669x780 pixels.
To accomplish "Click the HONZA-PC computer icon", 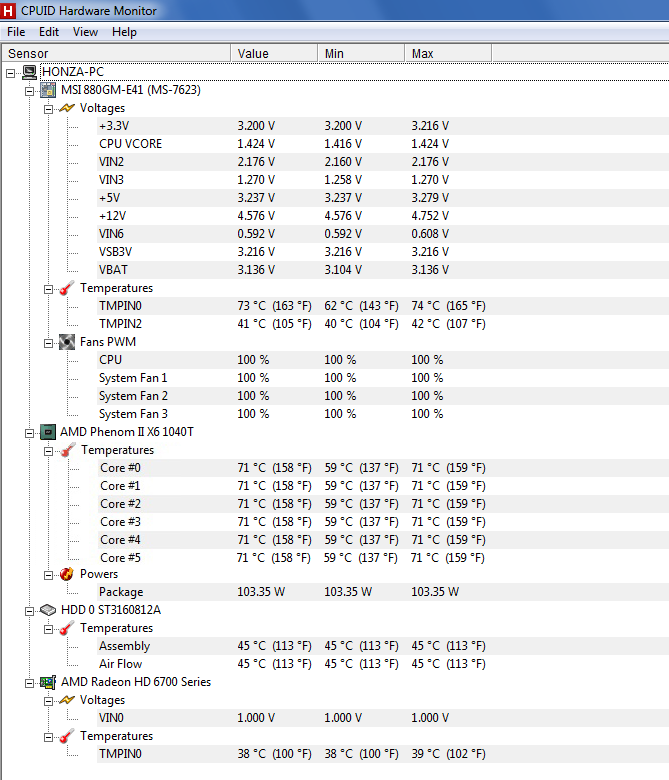I will coord(30,72).
